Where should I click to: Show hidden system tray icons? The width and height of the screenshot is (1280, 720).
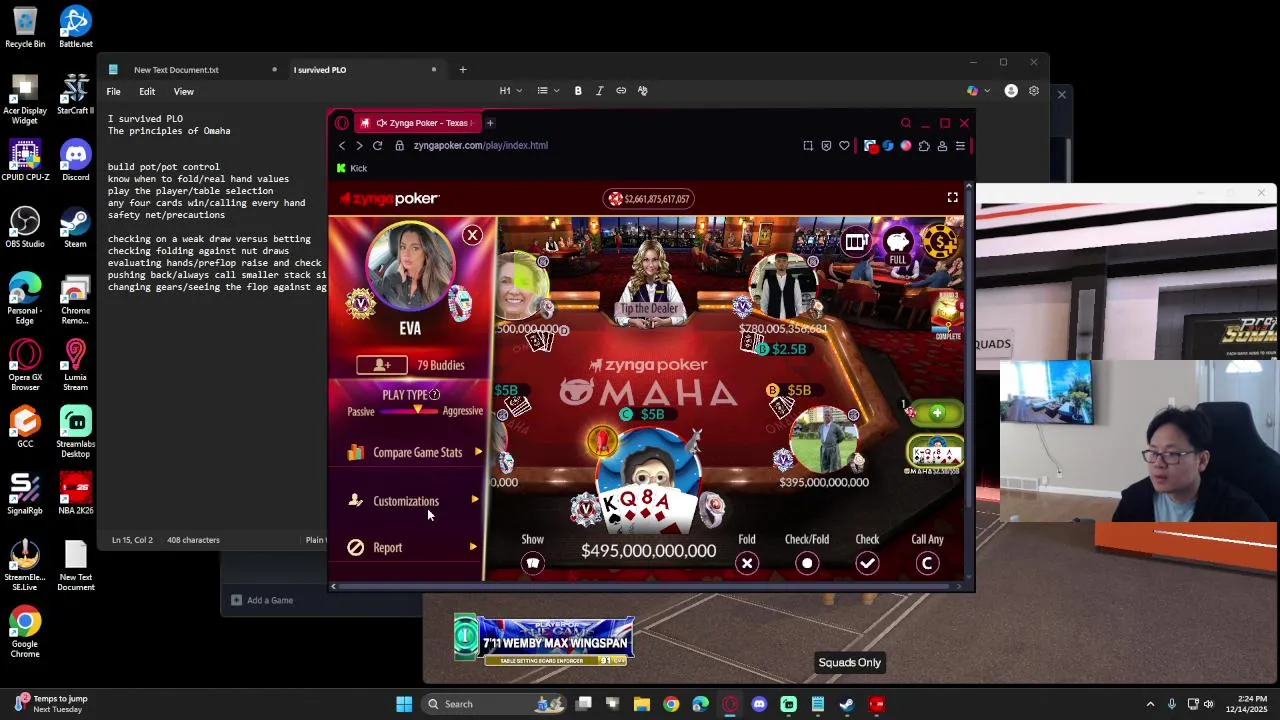1150,704
